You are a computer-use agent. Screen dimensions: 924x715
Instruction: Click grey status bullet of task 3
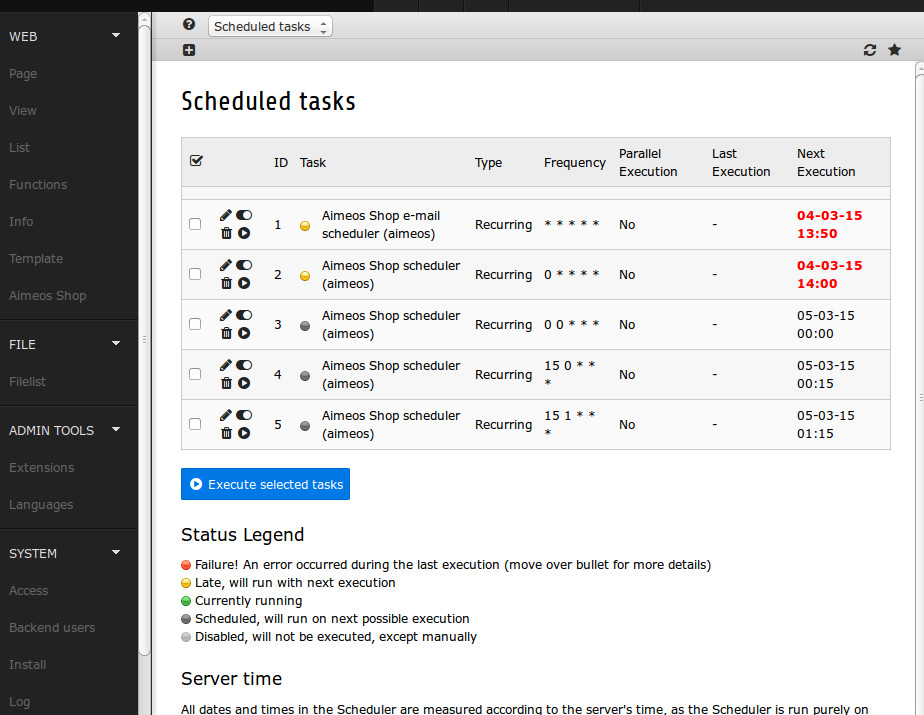pyautogui.click(x=305, y=326)
